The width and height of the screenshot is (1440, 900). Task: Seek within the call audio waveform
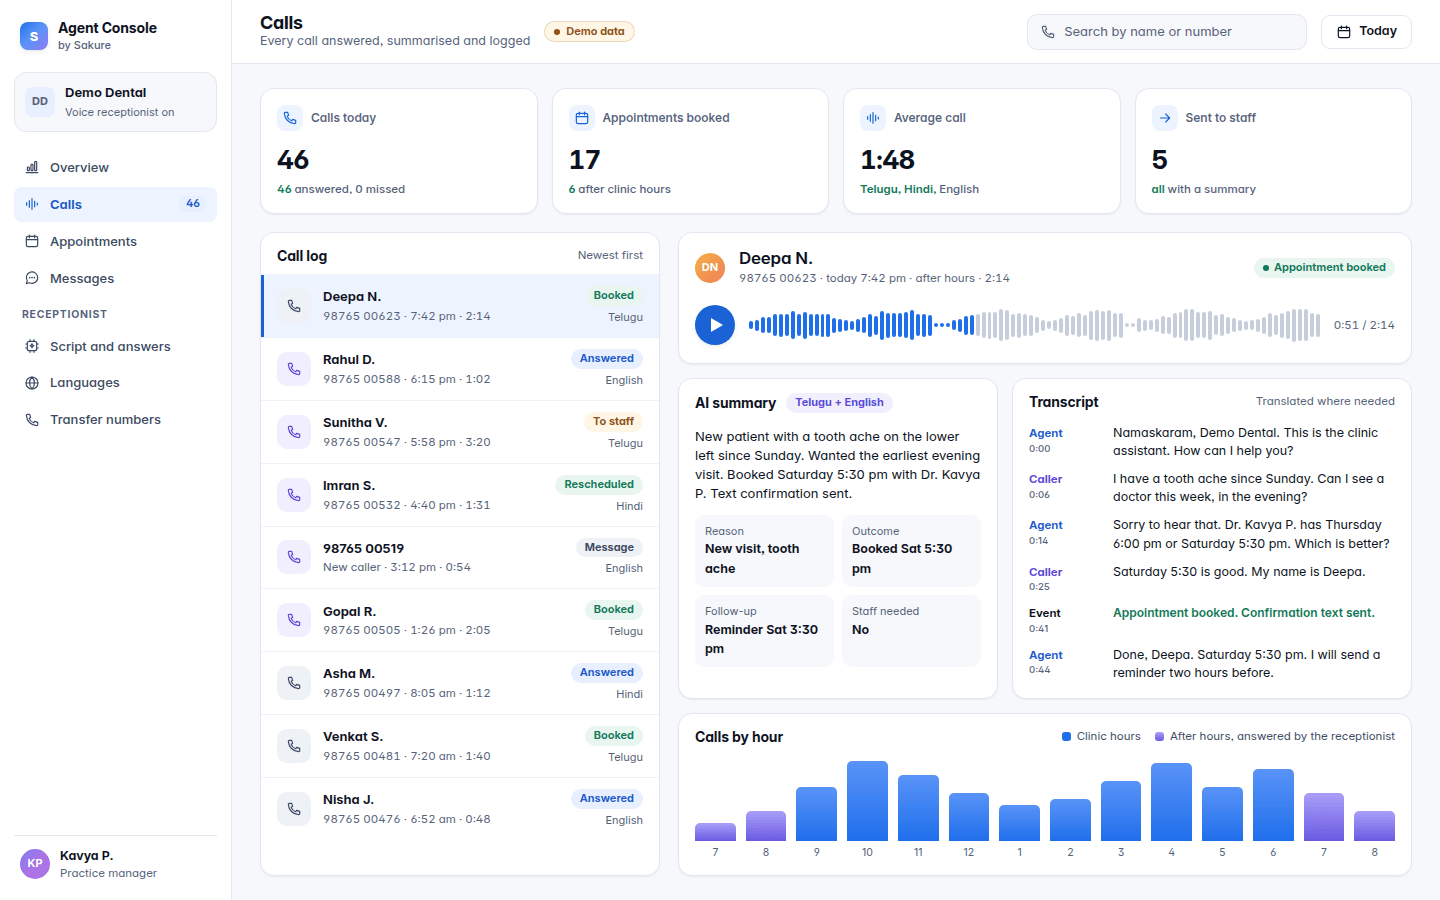1034,325
